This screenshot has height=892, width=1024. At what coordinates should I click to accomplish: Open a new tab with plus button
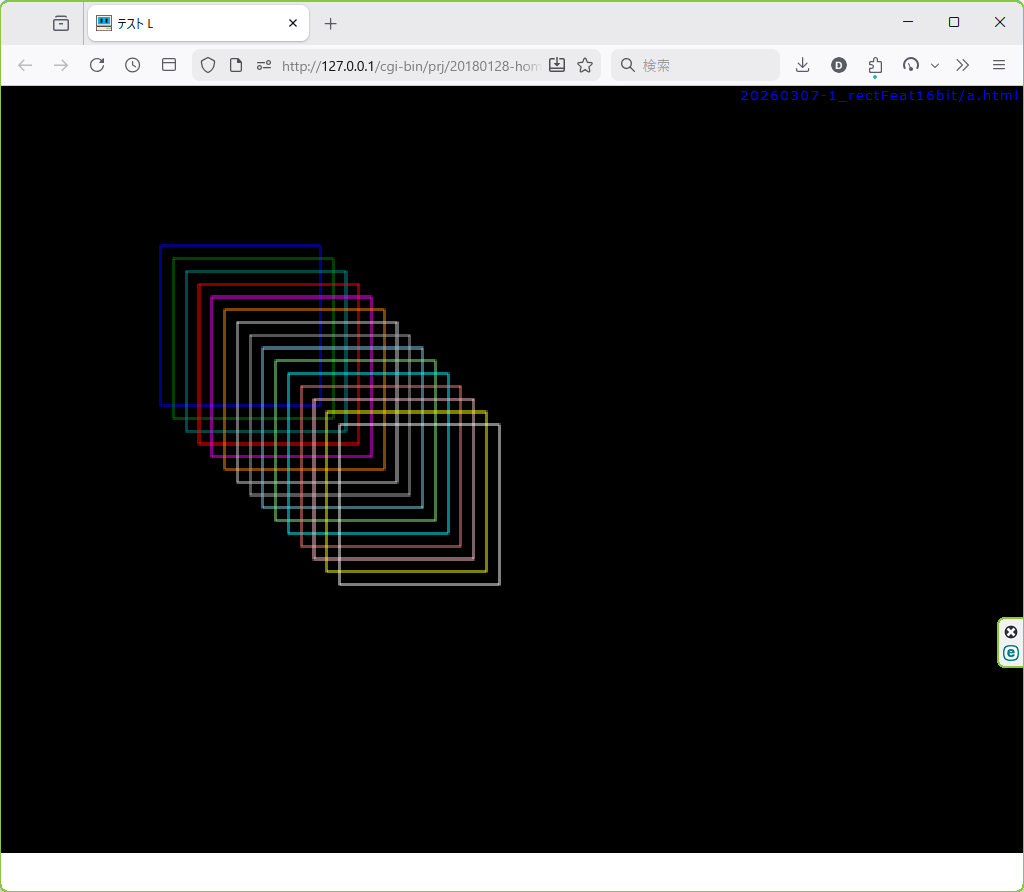(331, 23)
